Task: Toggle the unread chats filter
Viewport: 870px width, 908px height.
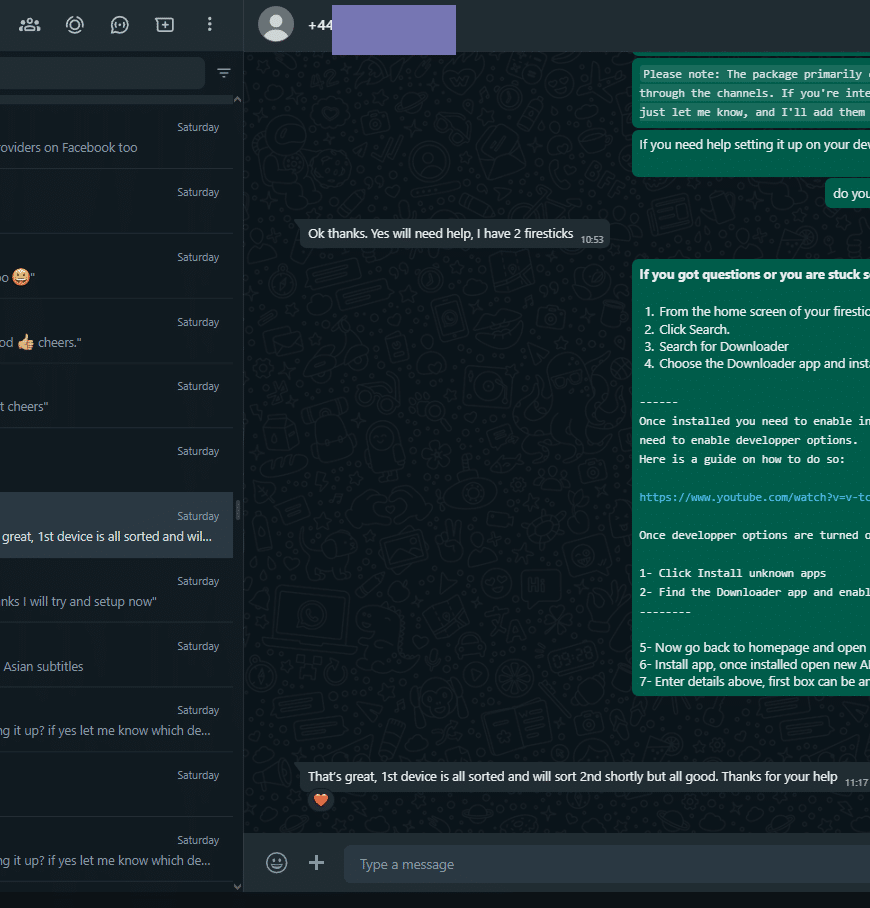Action: 224,73
